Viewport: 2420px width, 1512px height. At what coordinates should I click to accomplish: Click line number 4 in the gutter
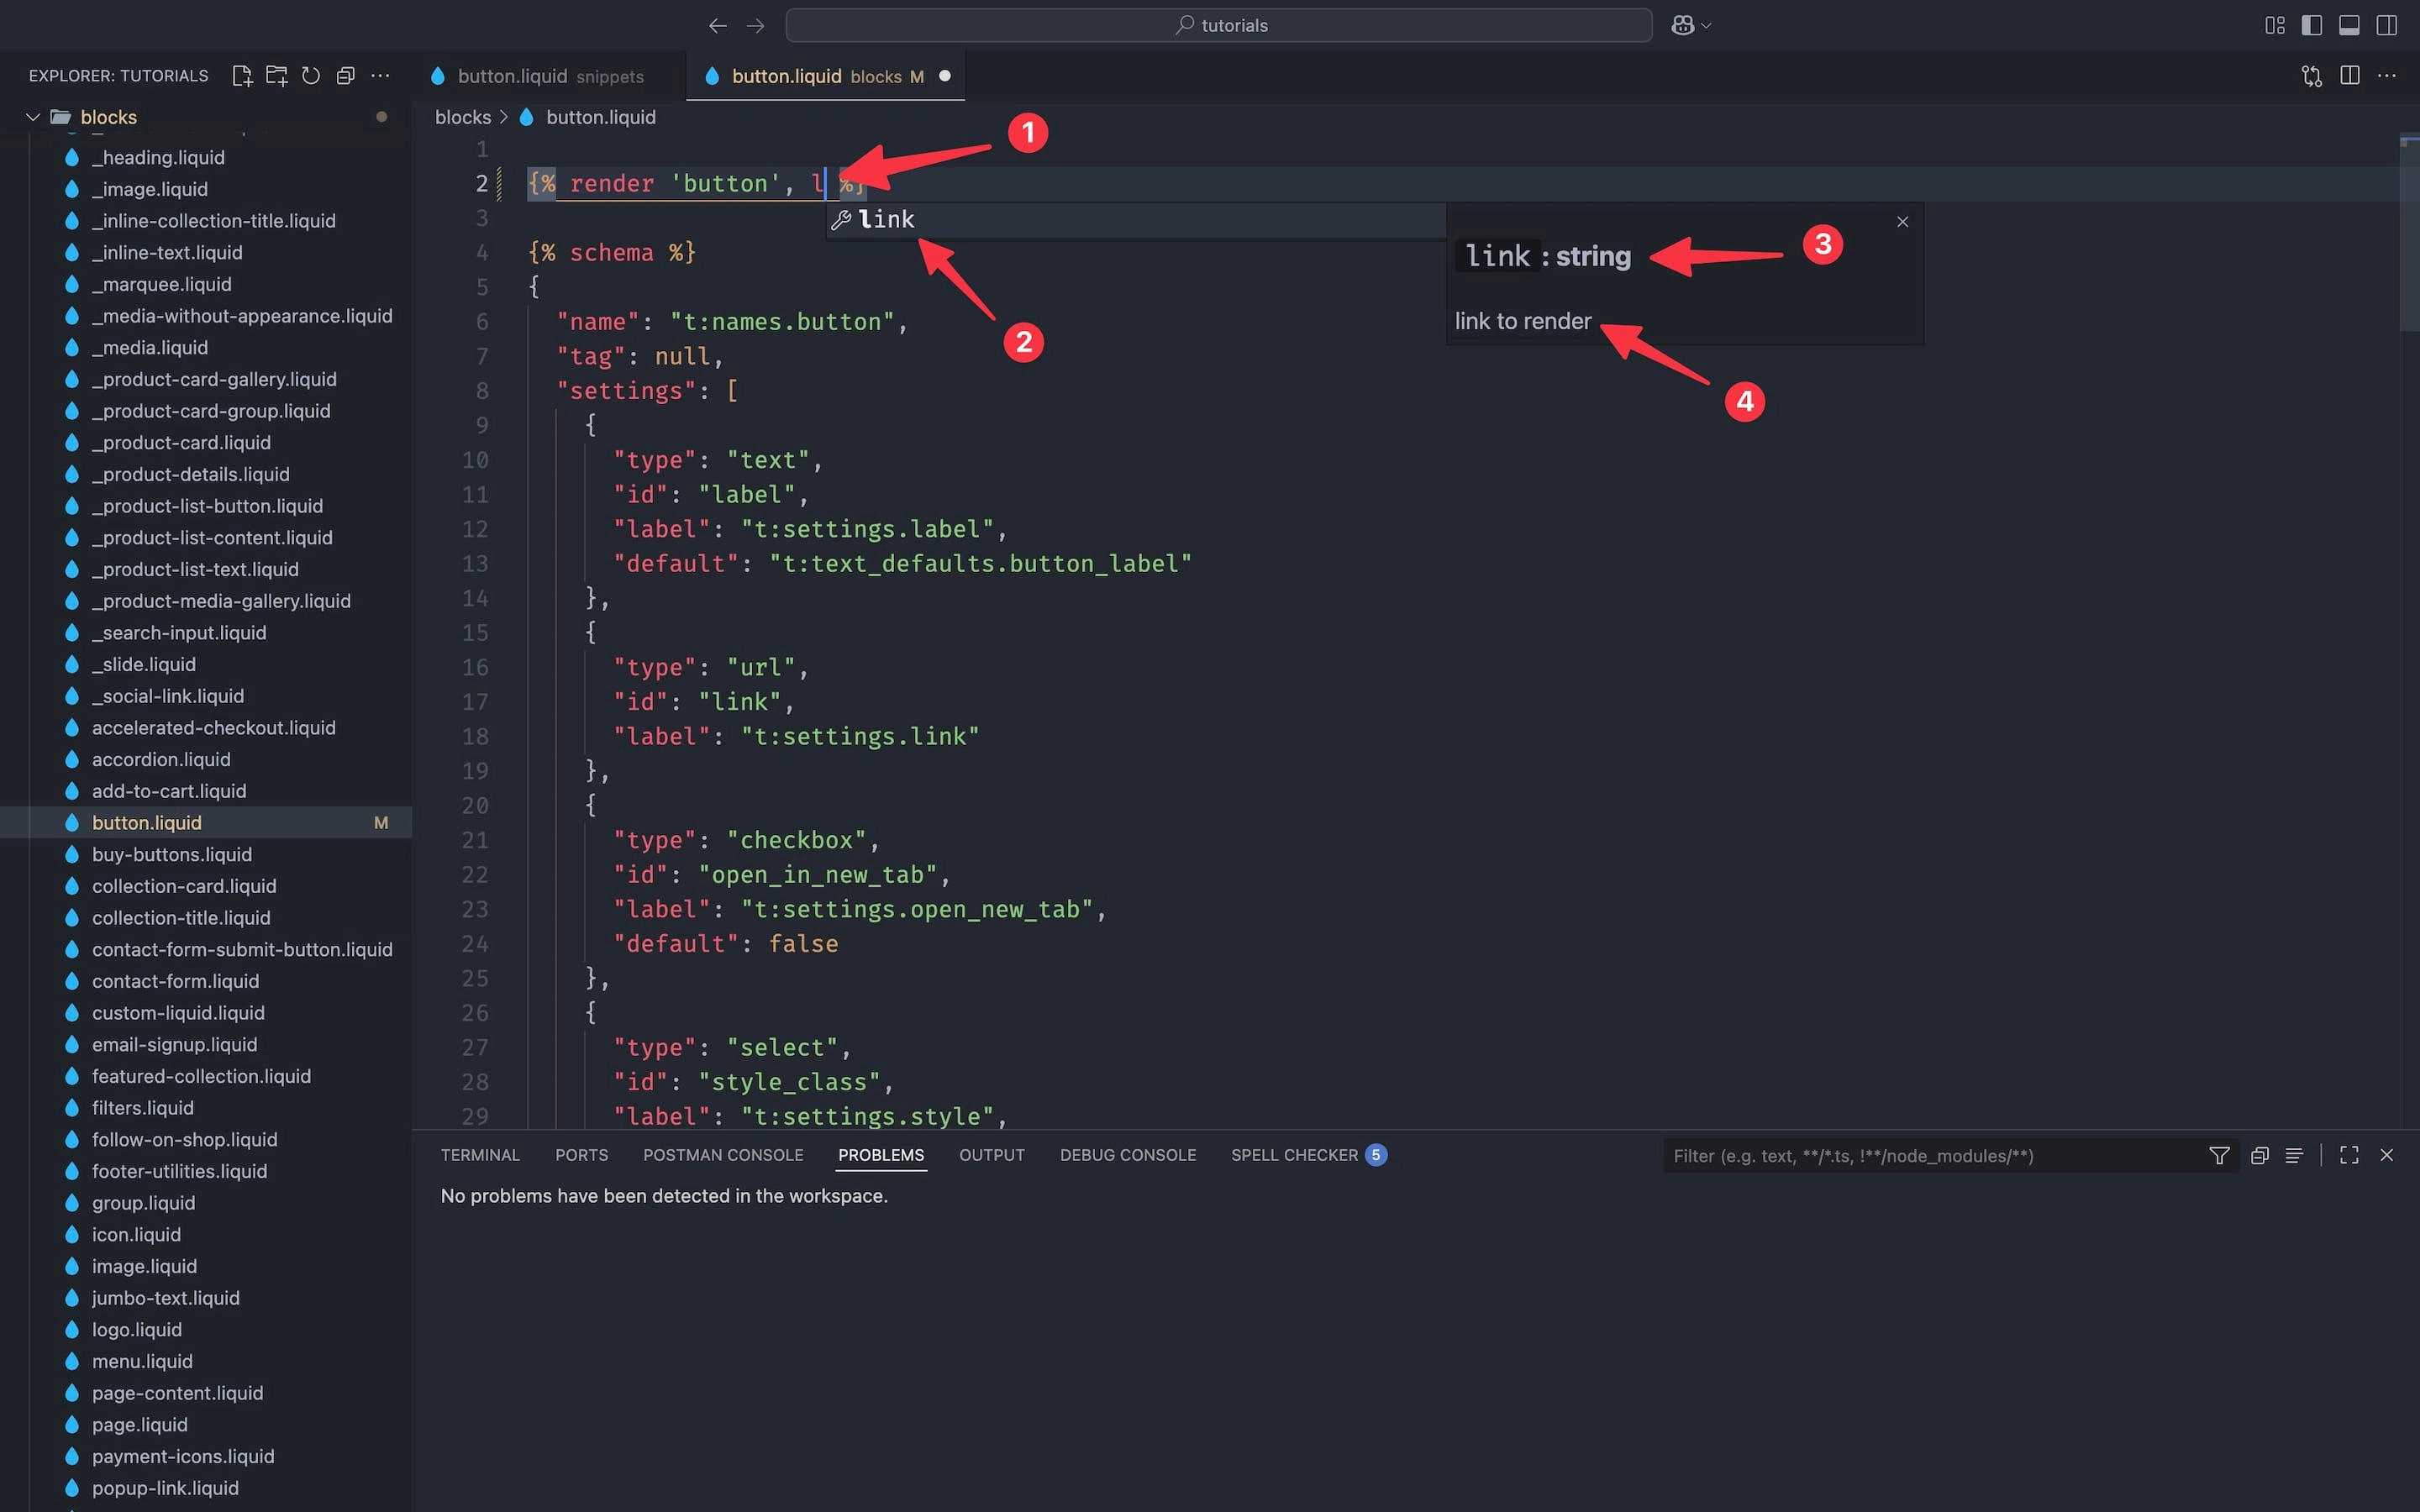482,253
